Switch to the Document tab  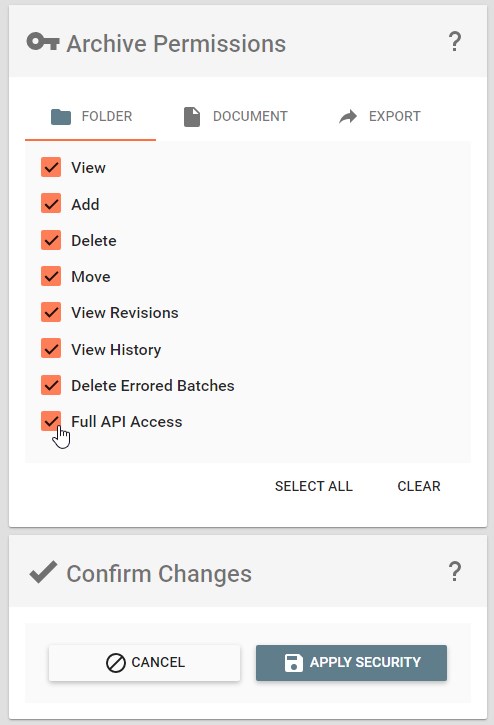pos(235,117)
